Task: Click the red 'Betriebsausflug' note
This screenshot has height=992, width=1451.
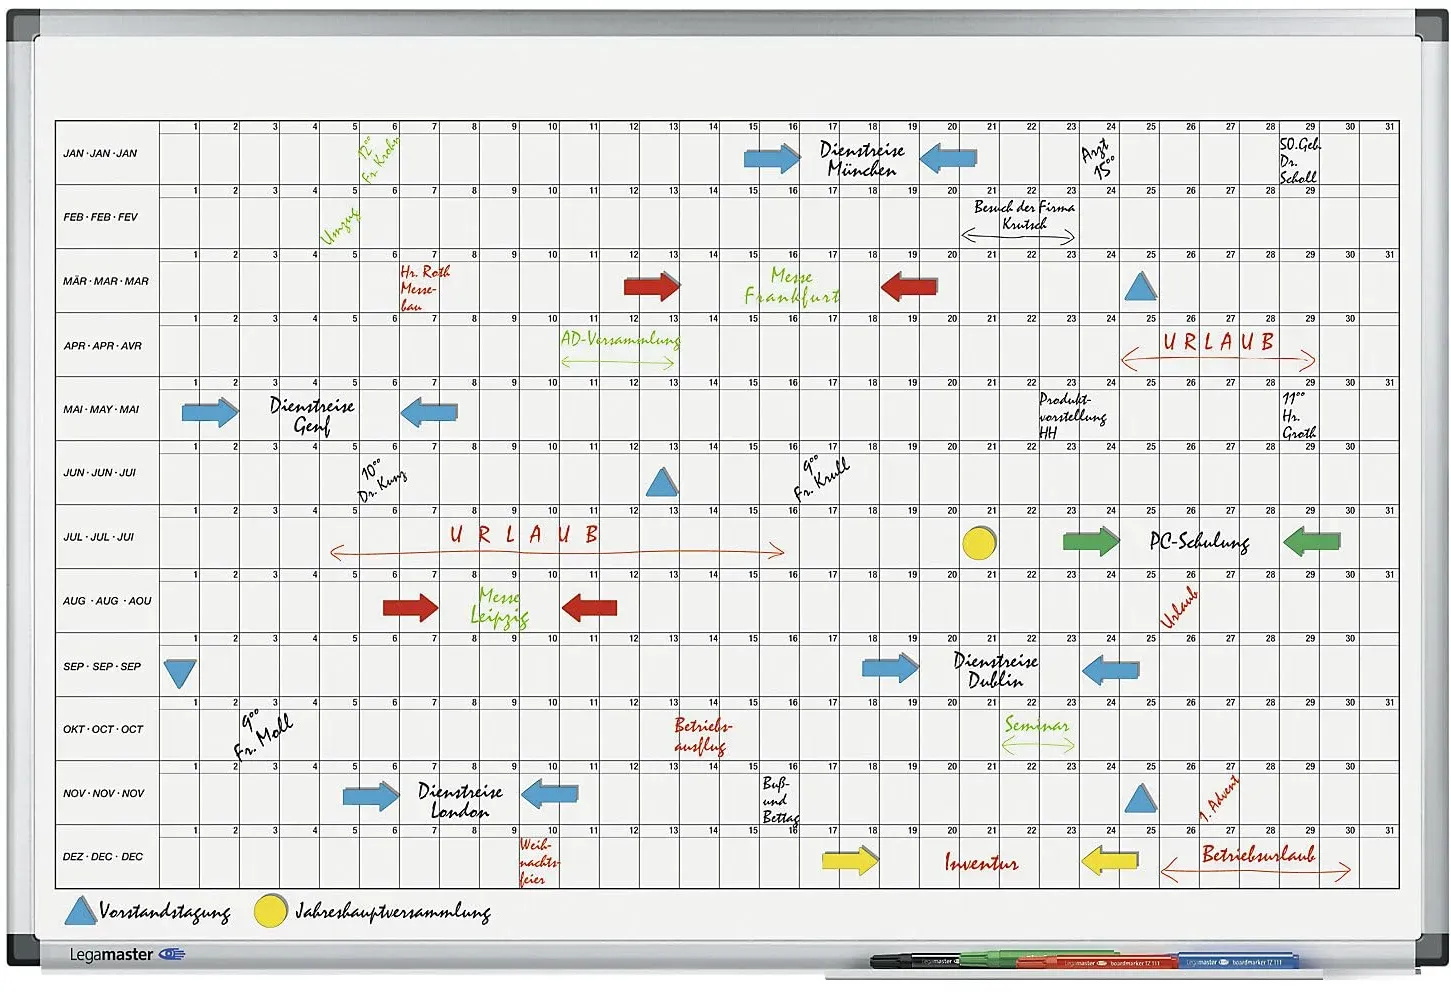Action: click(x=702, y=736)
